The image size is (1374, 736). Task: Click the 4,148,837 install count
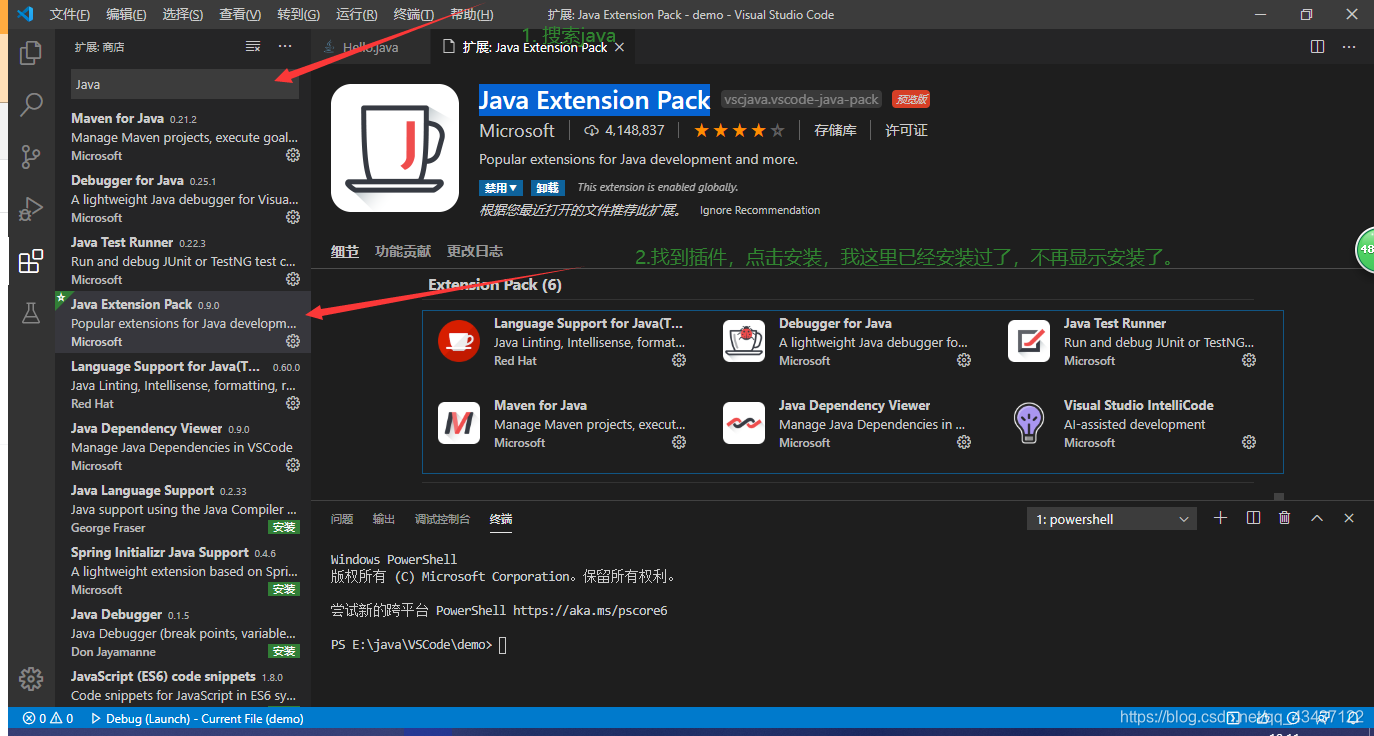[x=624, y=130]
